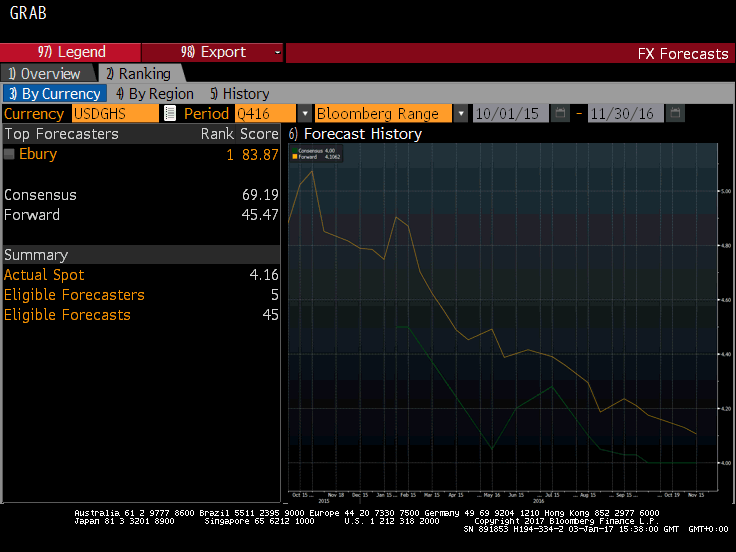Expand the Bloomberg Range dropdown arrow
Viewport: 736px width, 552px height.
461,114
